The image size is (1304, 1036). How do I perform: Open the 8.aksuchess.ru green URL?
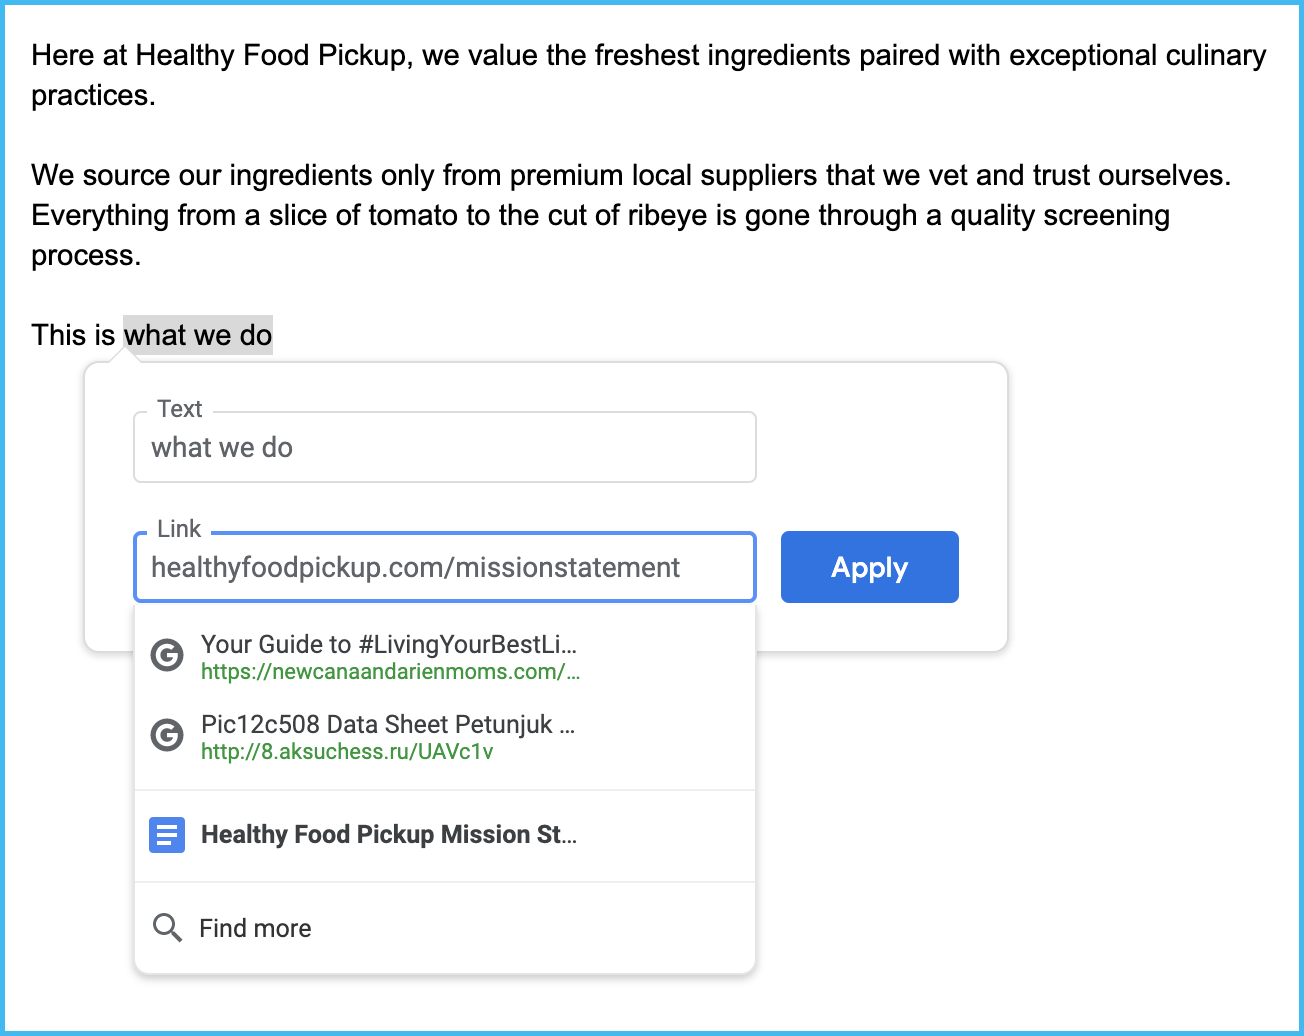click(x=347, y=752)
